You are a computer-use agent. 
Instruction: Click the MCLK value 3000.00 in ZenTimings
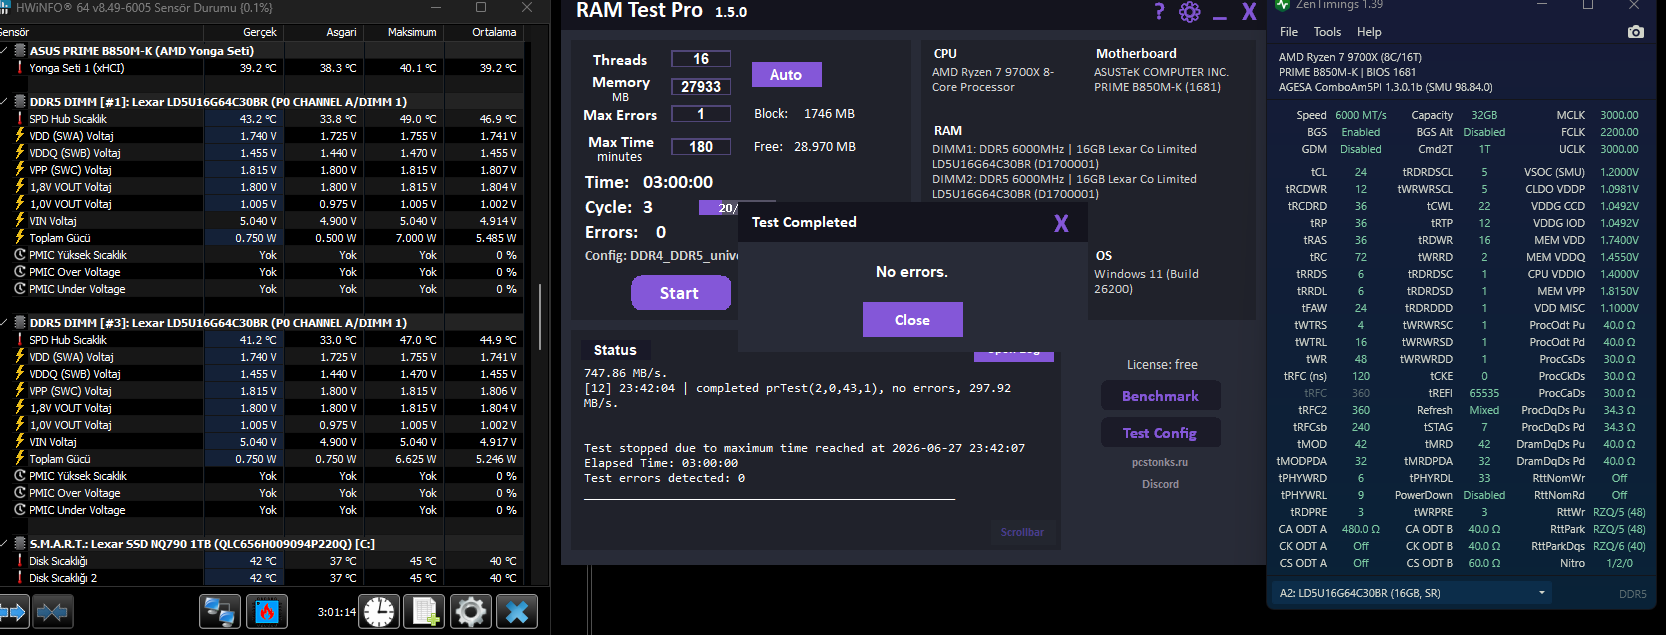(1619, 115)
